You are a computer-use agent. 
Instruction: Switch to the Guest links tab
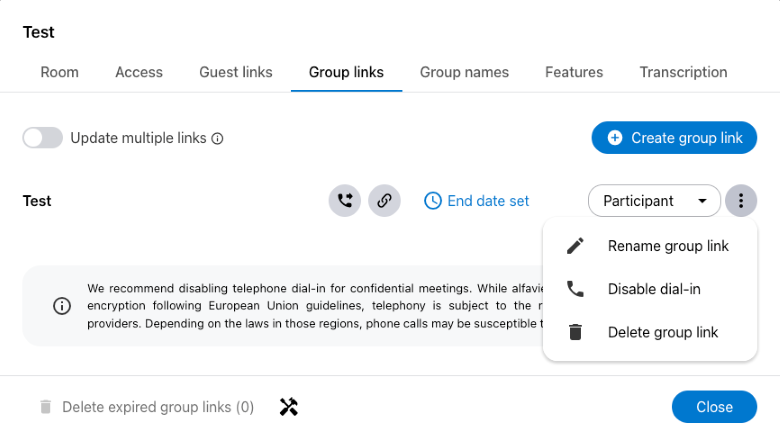236,72
